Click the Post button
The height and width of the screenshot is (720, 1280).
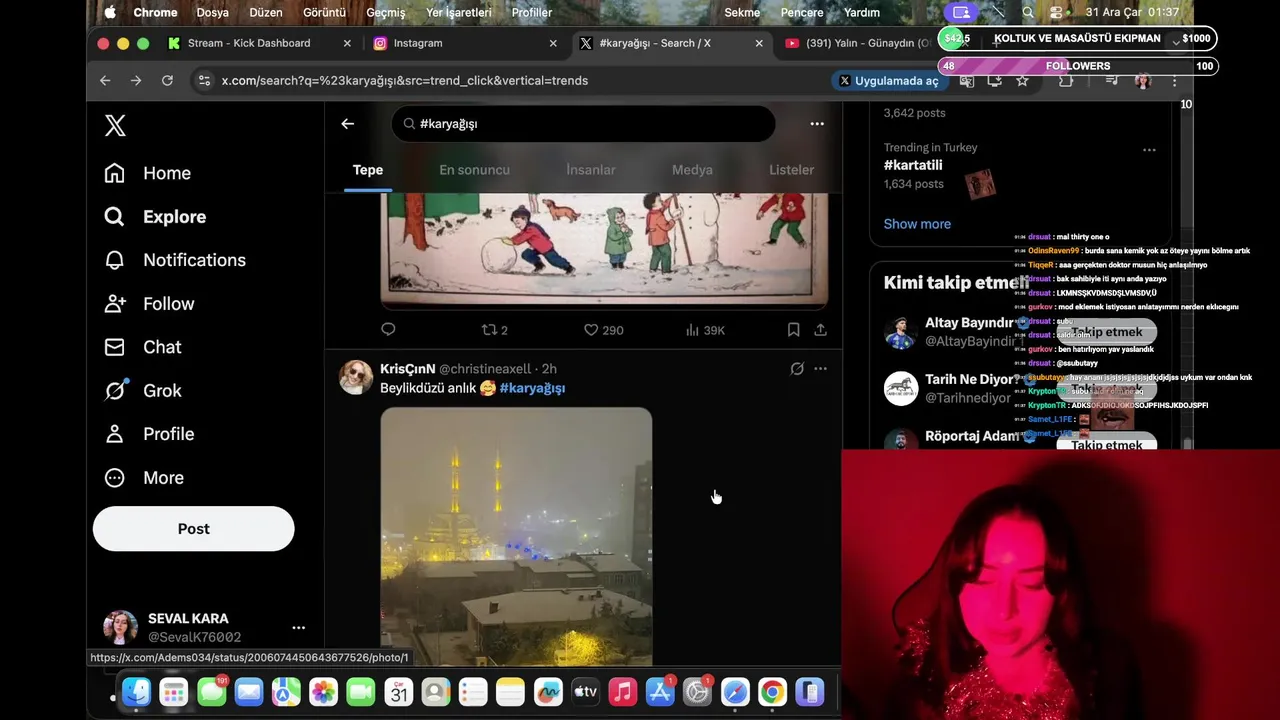pos(194,529)
